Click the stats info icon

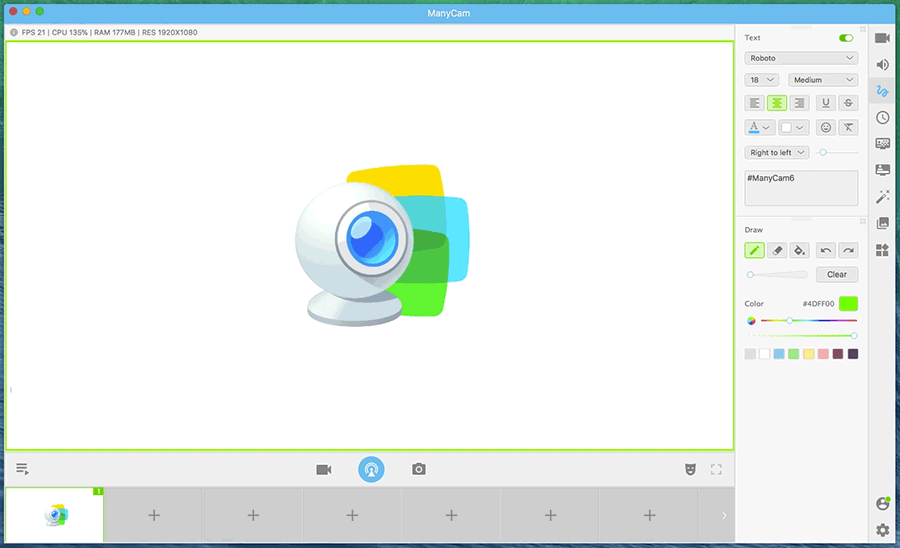pyautogui.click(x=14, y=33)
